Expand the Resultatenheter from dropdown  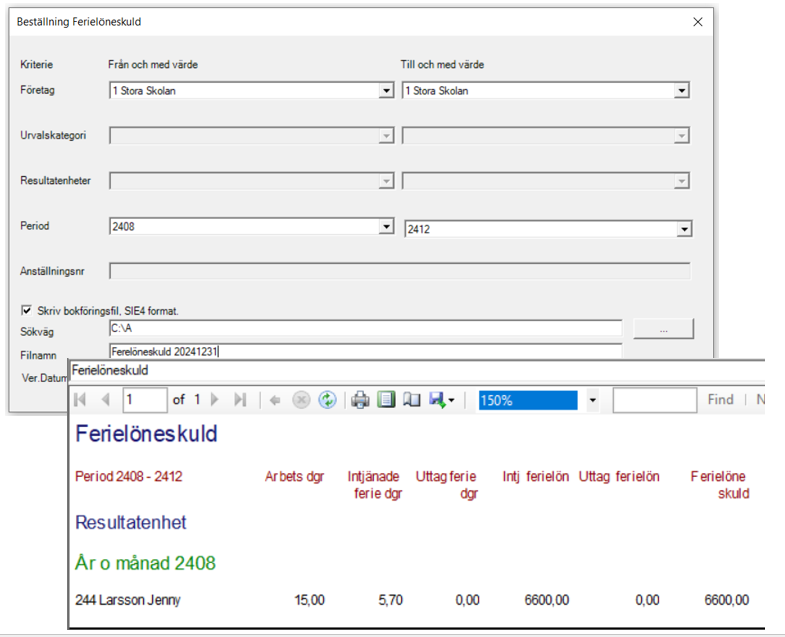pyautogui.click(x=386, y=181)
